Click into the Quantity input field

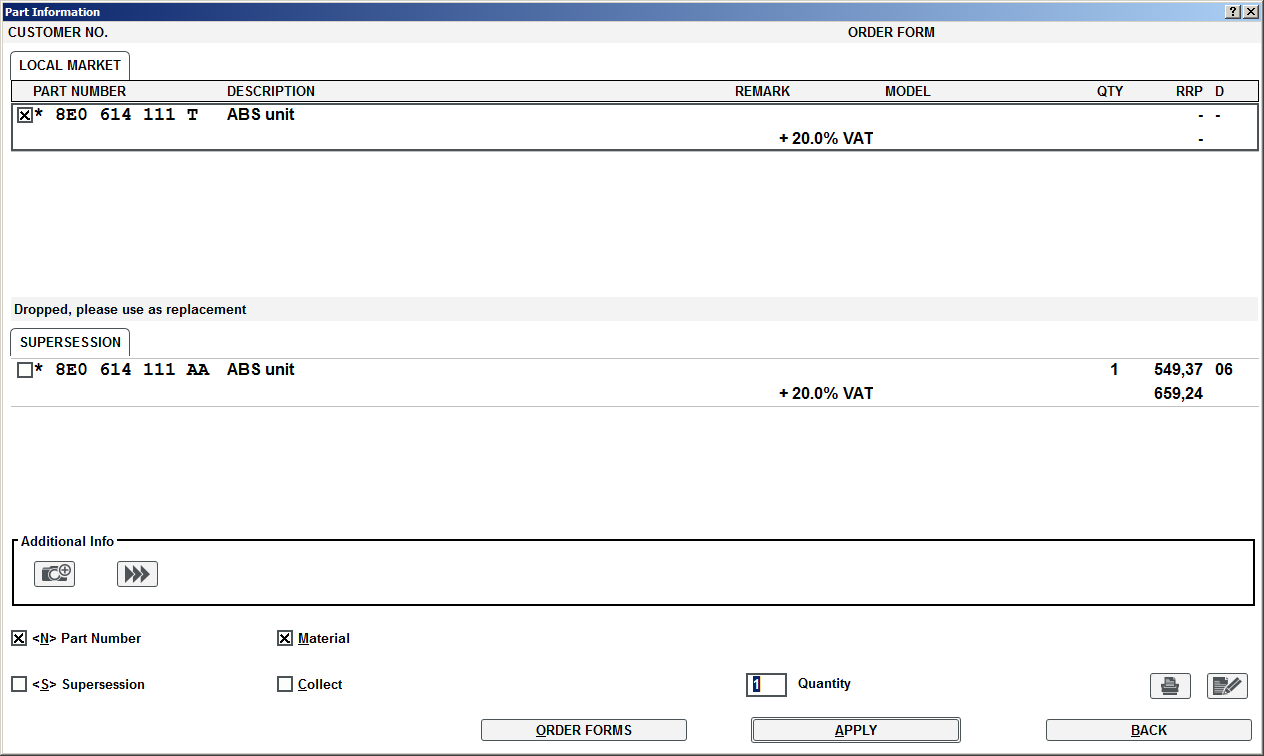(767, 684)
